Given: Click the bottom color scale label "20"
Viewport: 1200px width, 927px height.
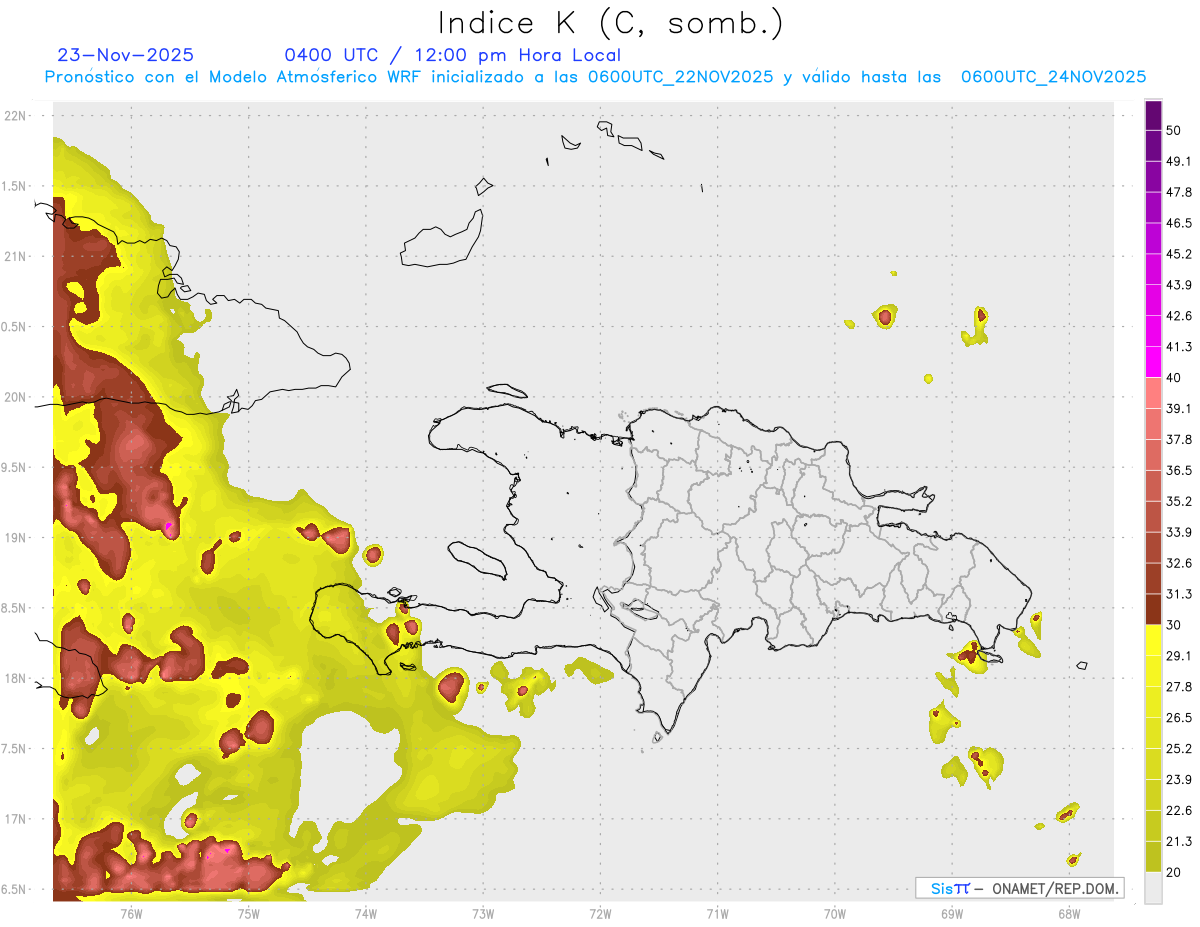Looking at the screenshot, I should 1173,872.
